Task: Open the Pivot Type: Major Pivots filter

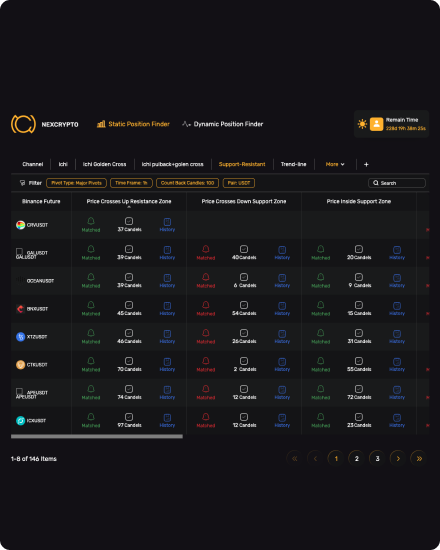Action: point(76,183)
